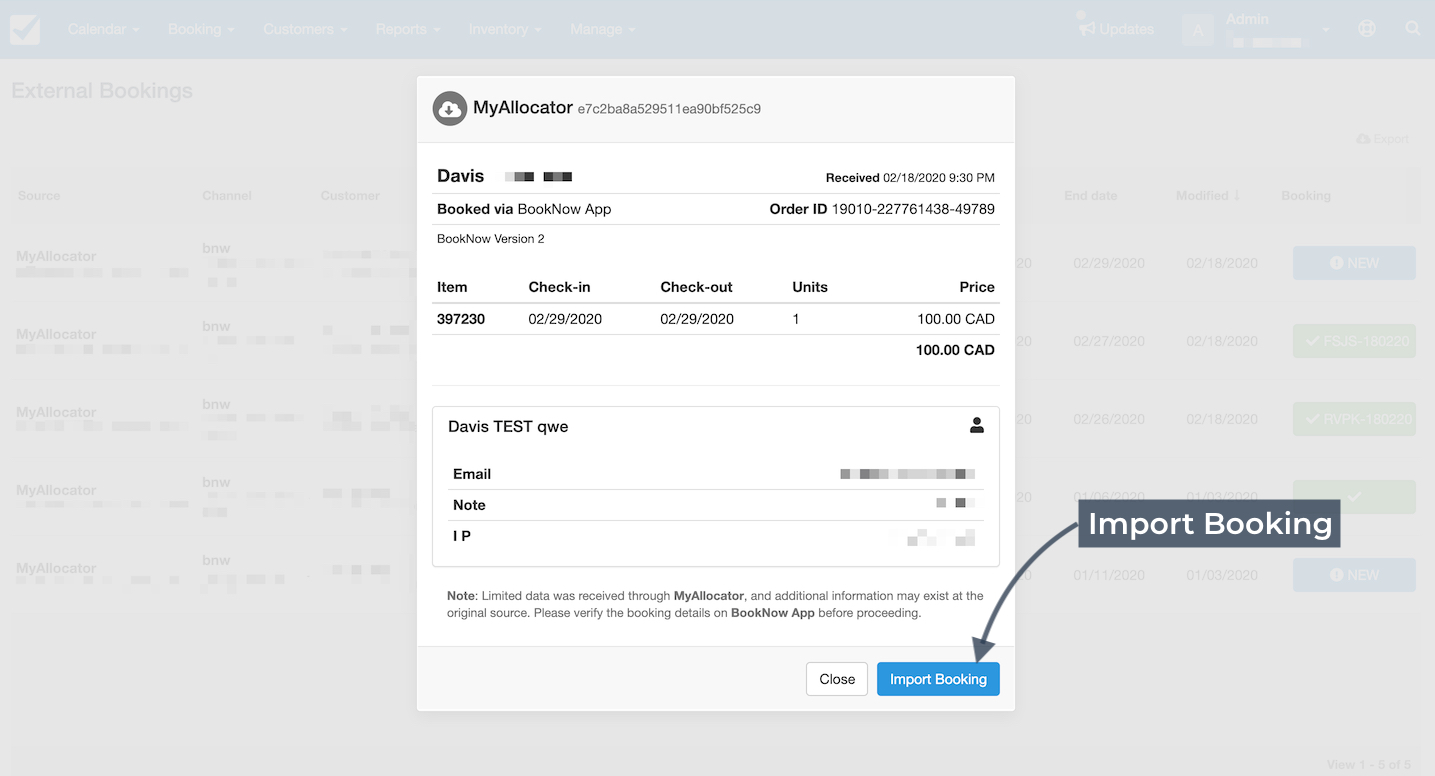The width and height of the screenshot is (1435, 776).
Task: Click the Export button above the table
Action: coord(1383,139)
